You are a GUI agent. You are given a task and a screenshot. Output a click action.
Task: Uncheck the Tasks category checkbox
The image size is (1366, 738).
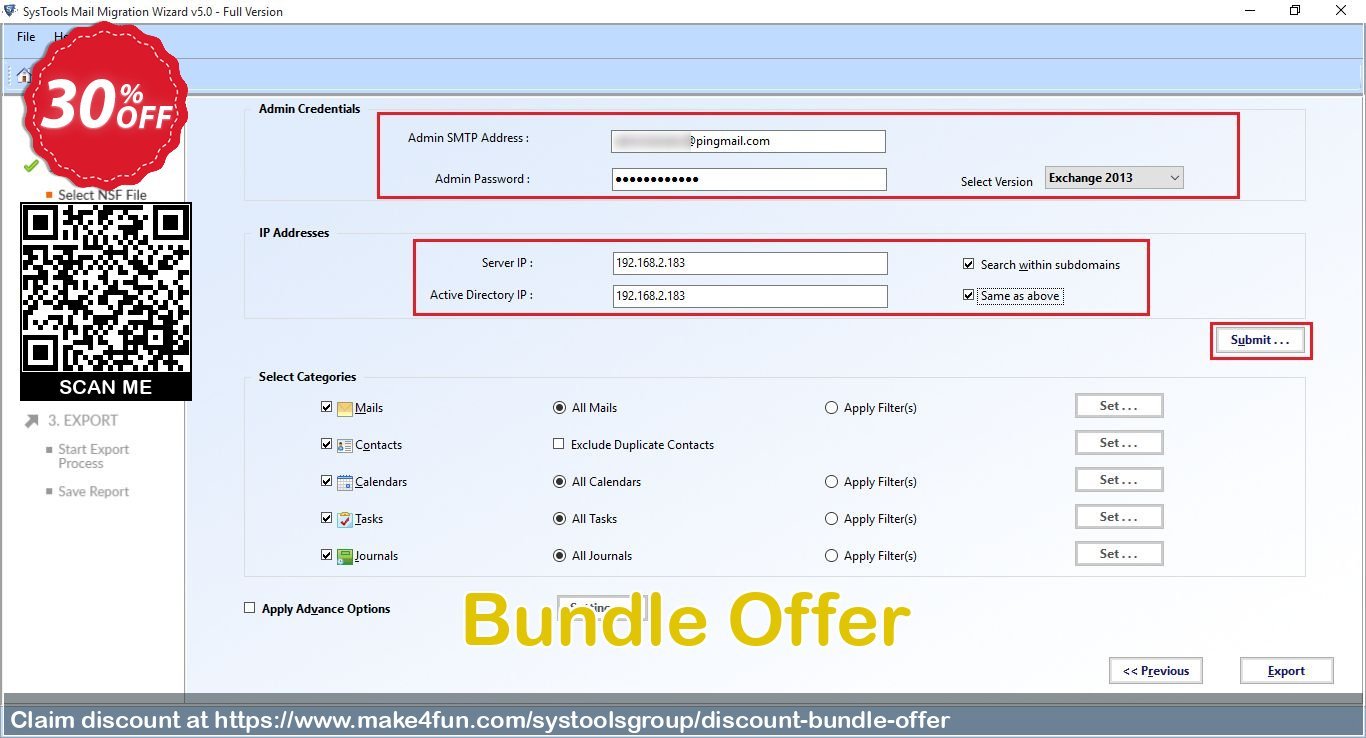(327, 518)
